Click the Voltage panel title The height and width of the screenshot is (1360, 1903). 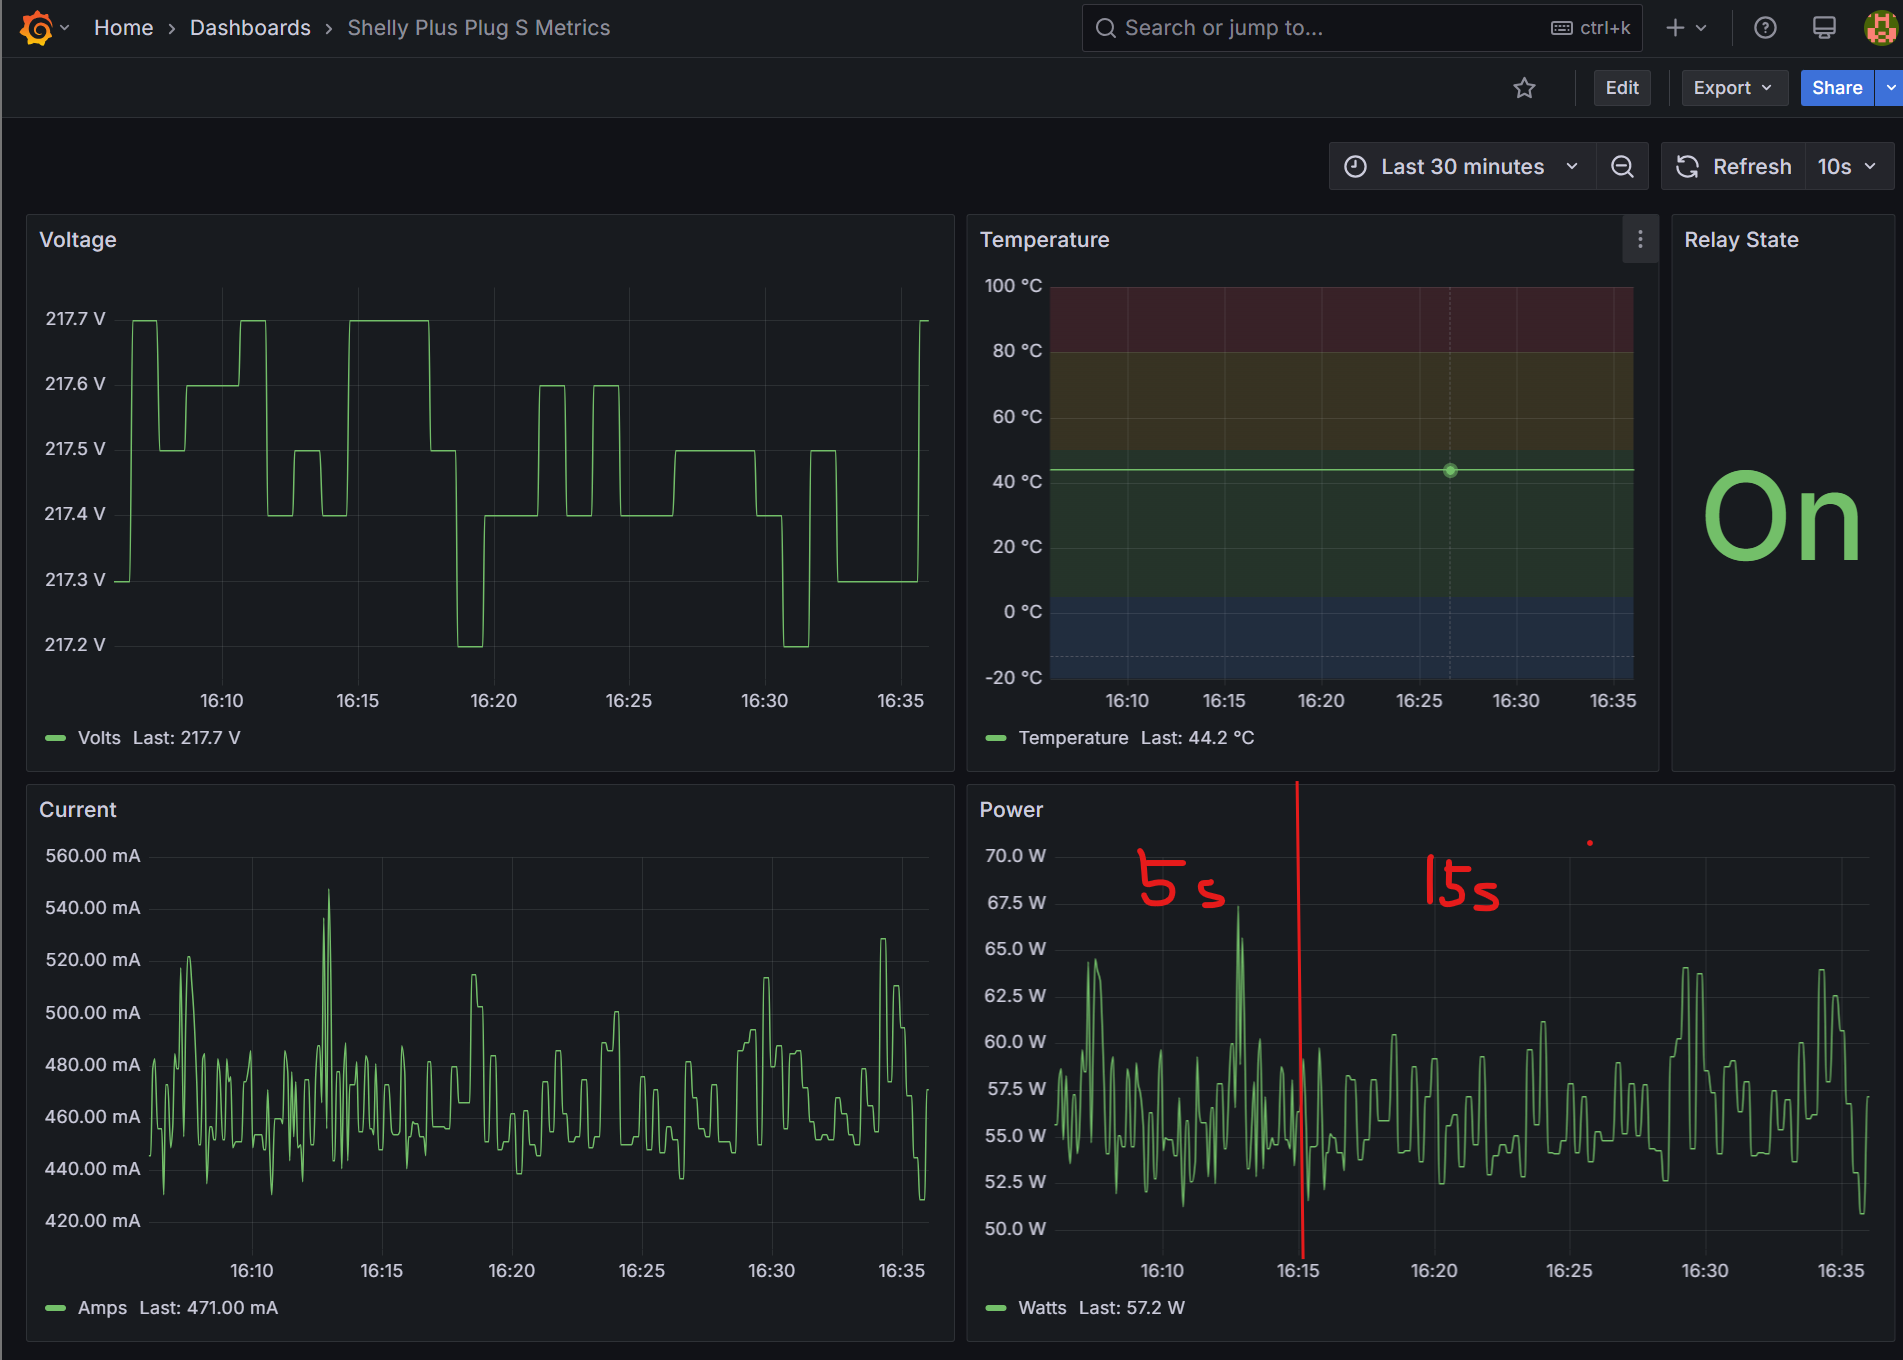(78, 240)
